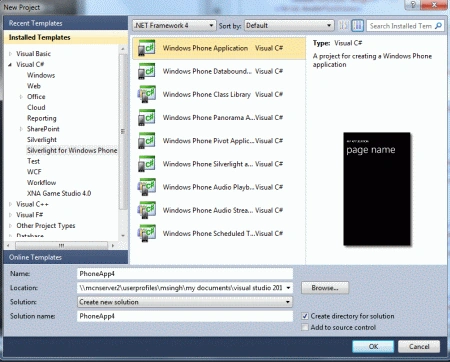The height and width of the screenshot is (362, 450).
Task: Click the template tree vertical scrollbar
Action: (123, 131)
